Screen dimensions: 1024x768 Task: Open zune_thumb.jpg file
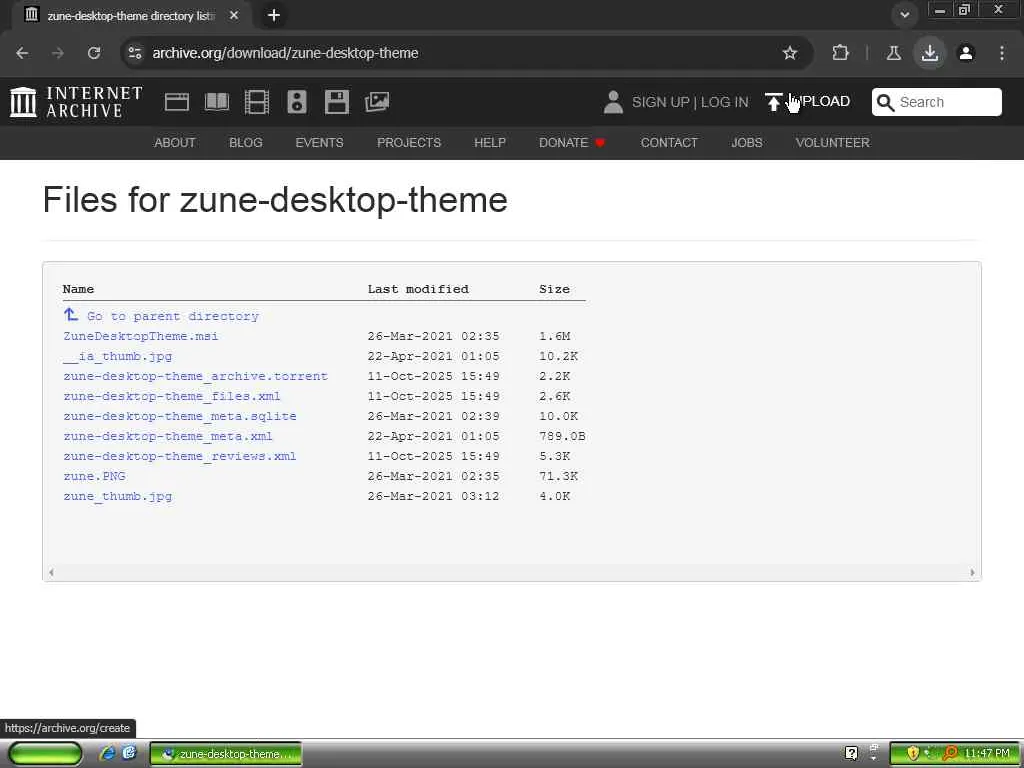118,496
